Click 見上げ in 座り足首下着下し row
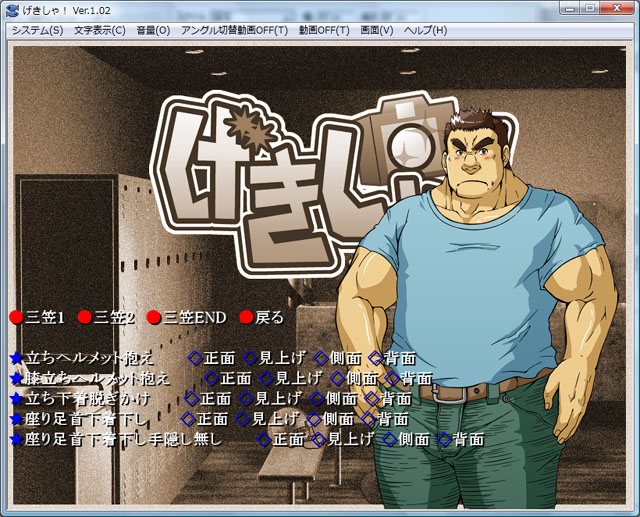Screen dimensions: 640x517 [267, 419]
